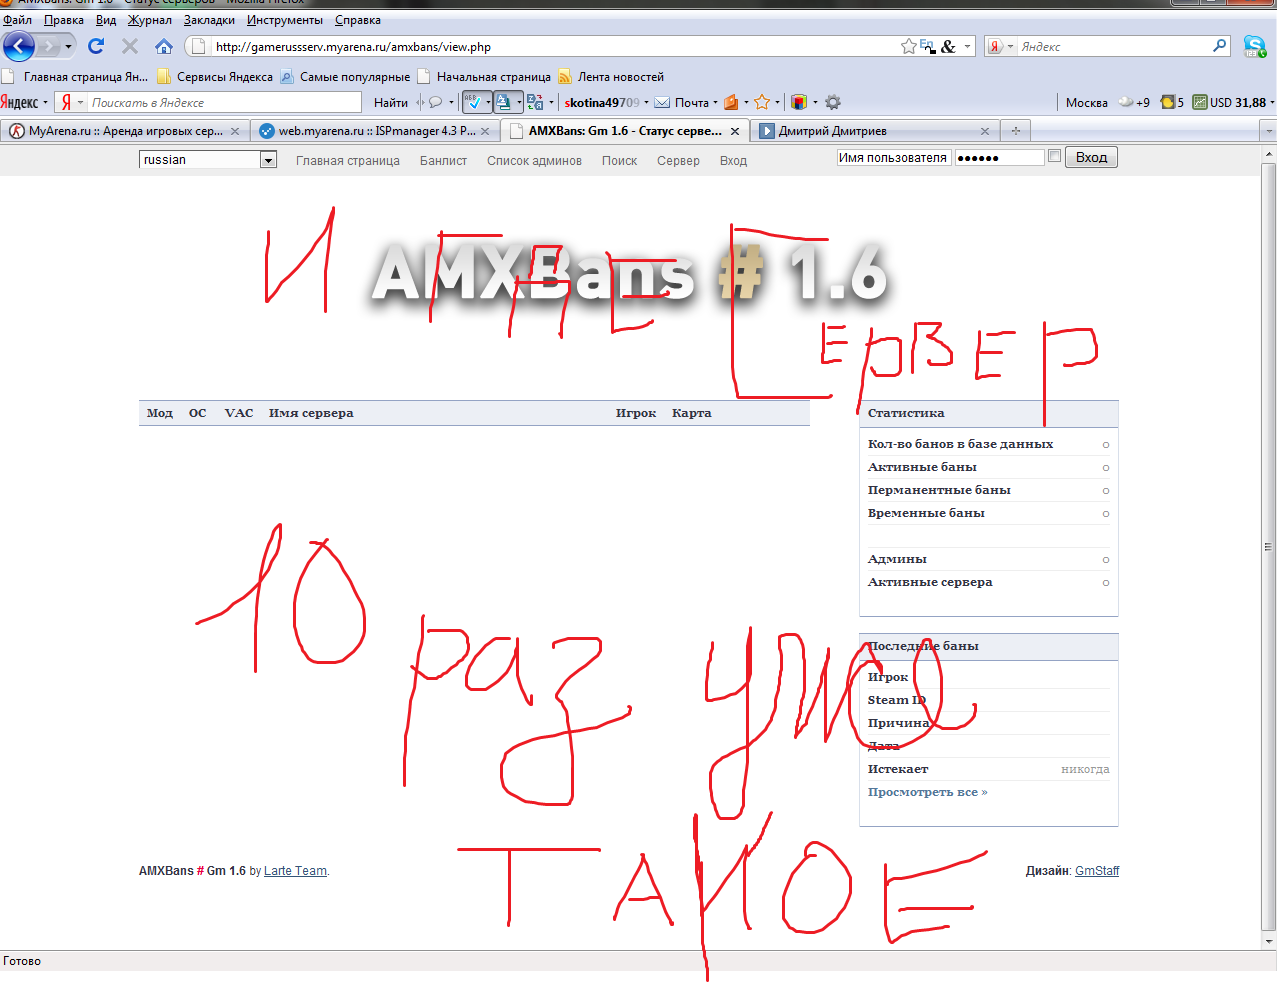The image size is (1280, 984).
Task: Open the Справка menu
Action: point(358,20)
